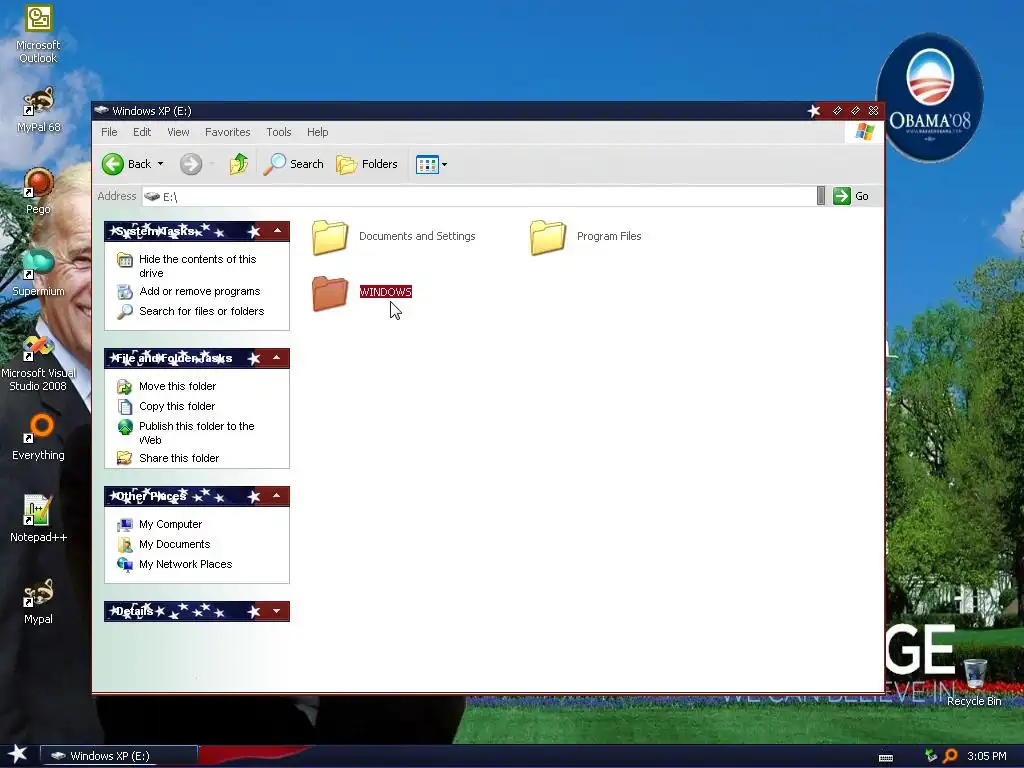Click the Views icon button
The image size is (1024, 768).
coord(427,165)
